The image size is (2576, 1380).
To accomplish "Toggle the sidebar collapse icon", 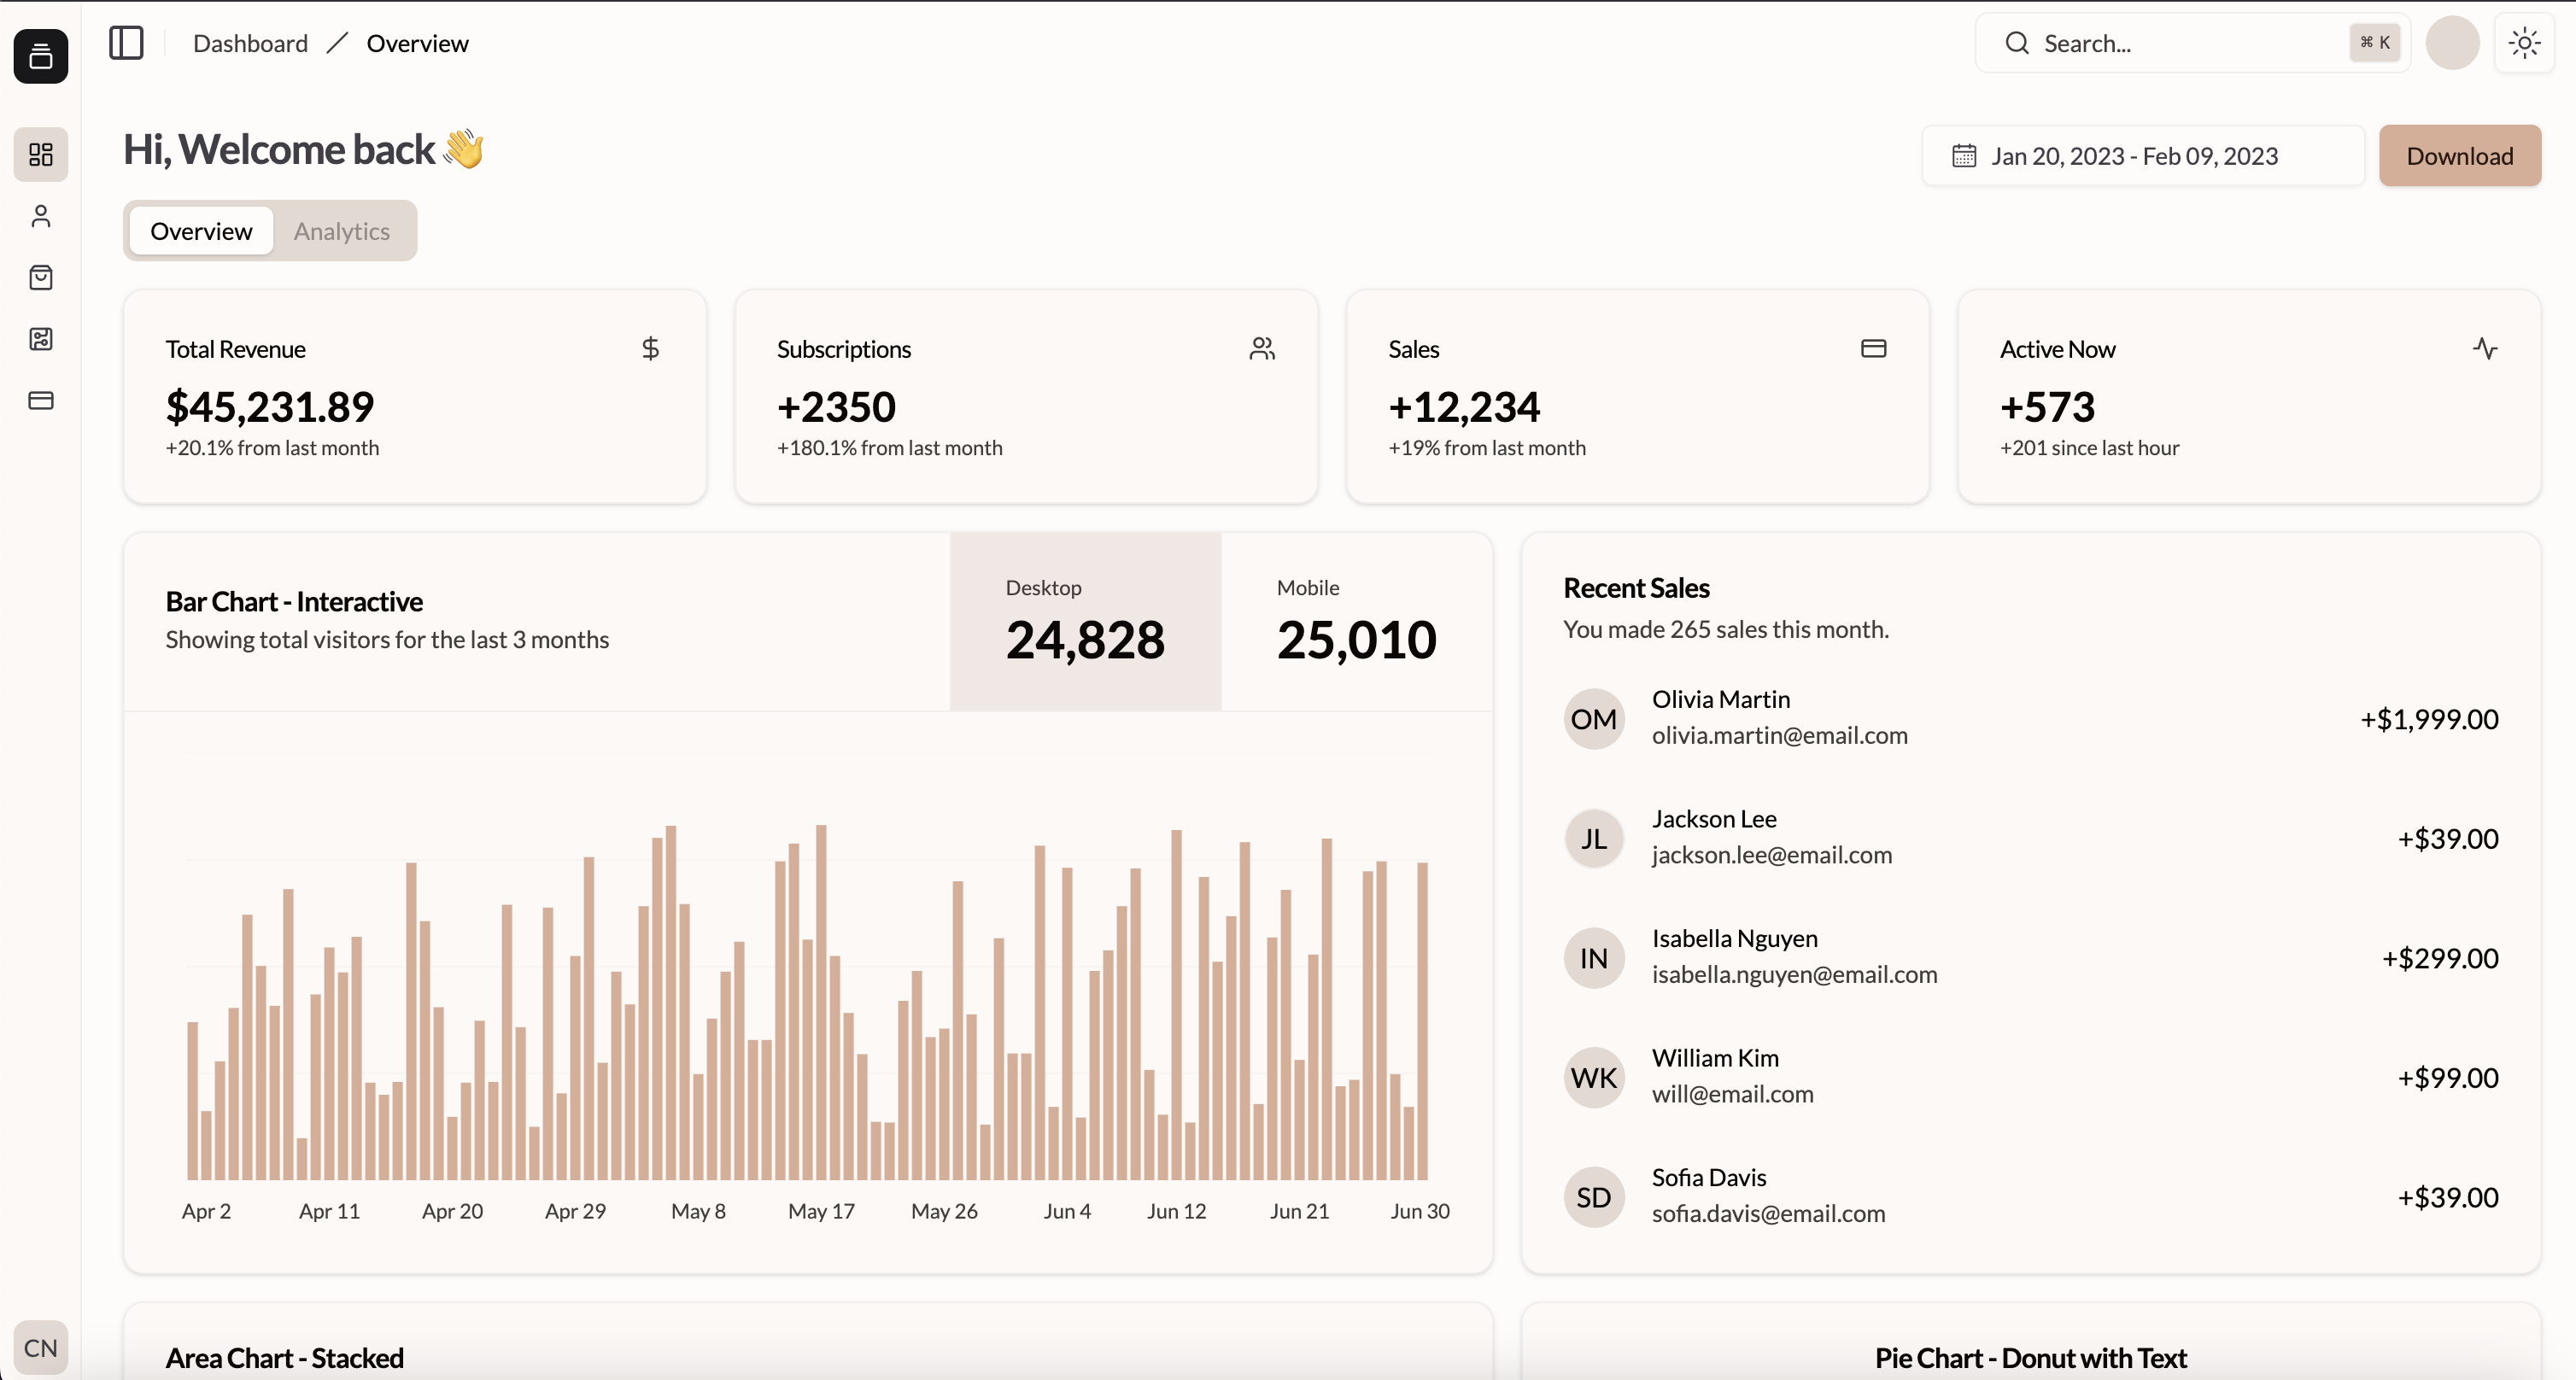I will pyautogui.click(x=126, y=43).
